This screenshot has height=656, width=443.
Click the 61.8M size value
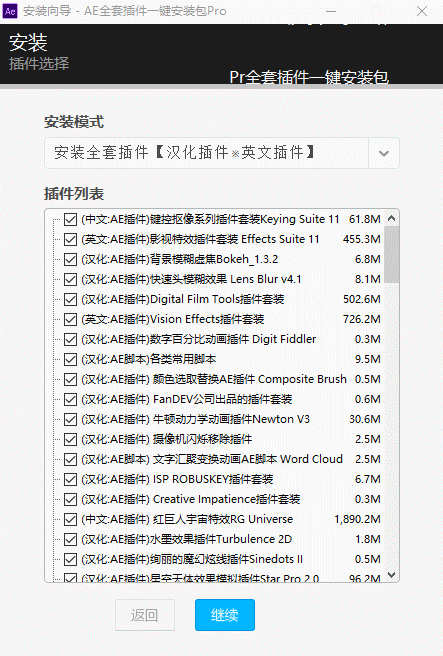point(365,219)
